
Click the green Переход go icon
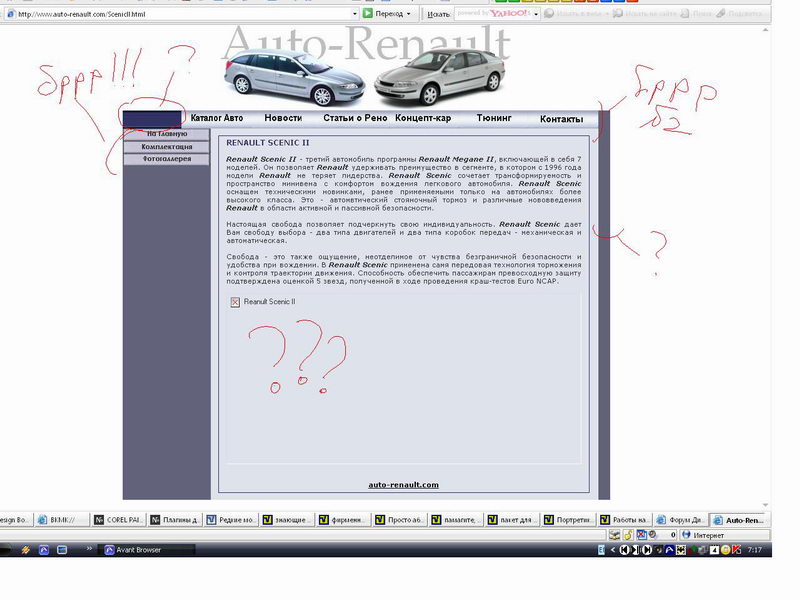(x=367, y=13)
